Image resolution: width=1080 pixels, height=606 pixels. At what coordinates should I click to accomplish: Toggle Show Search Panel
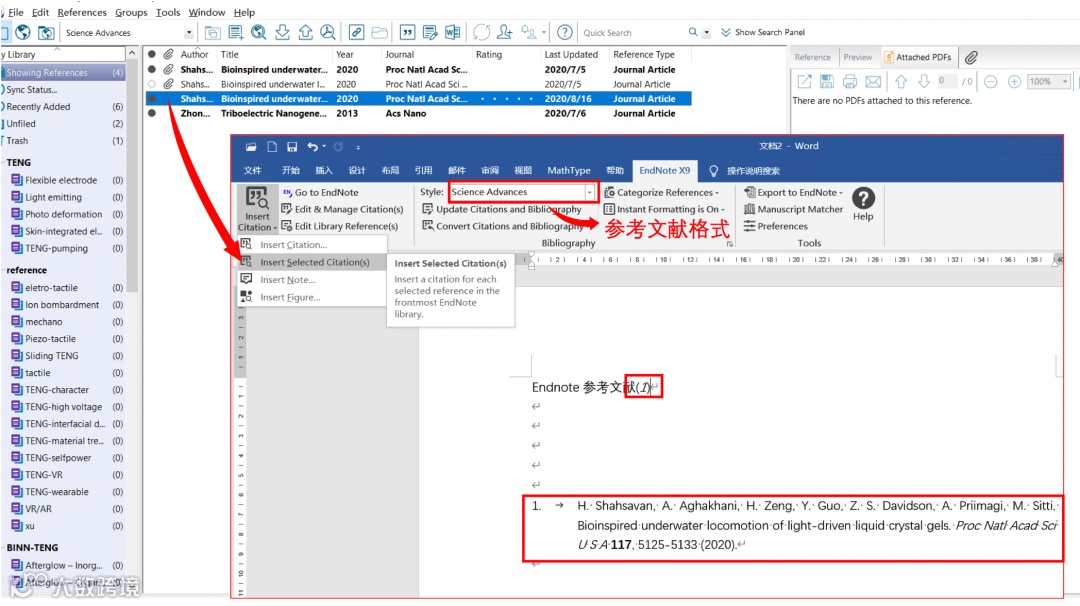click(762, 32)
